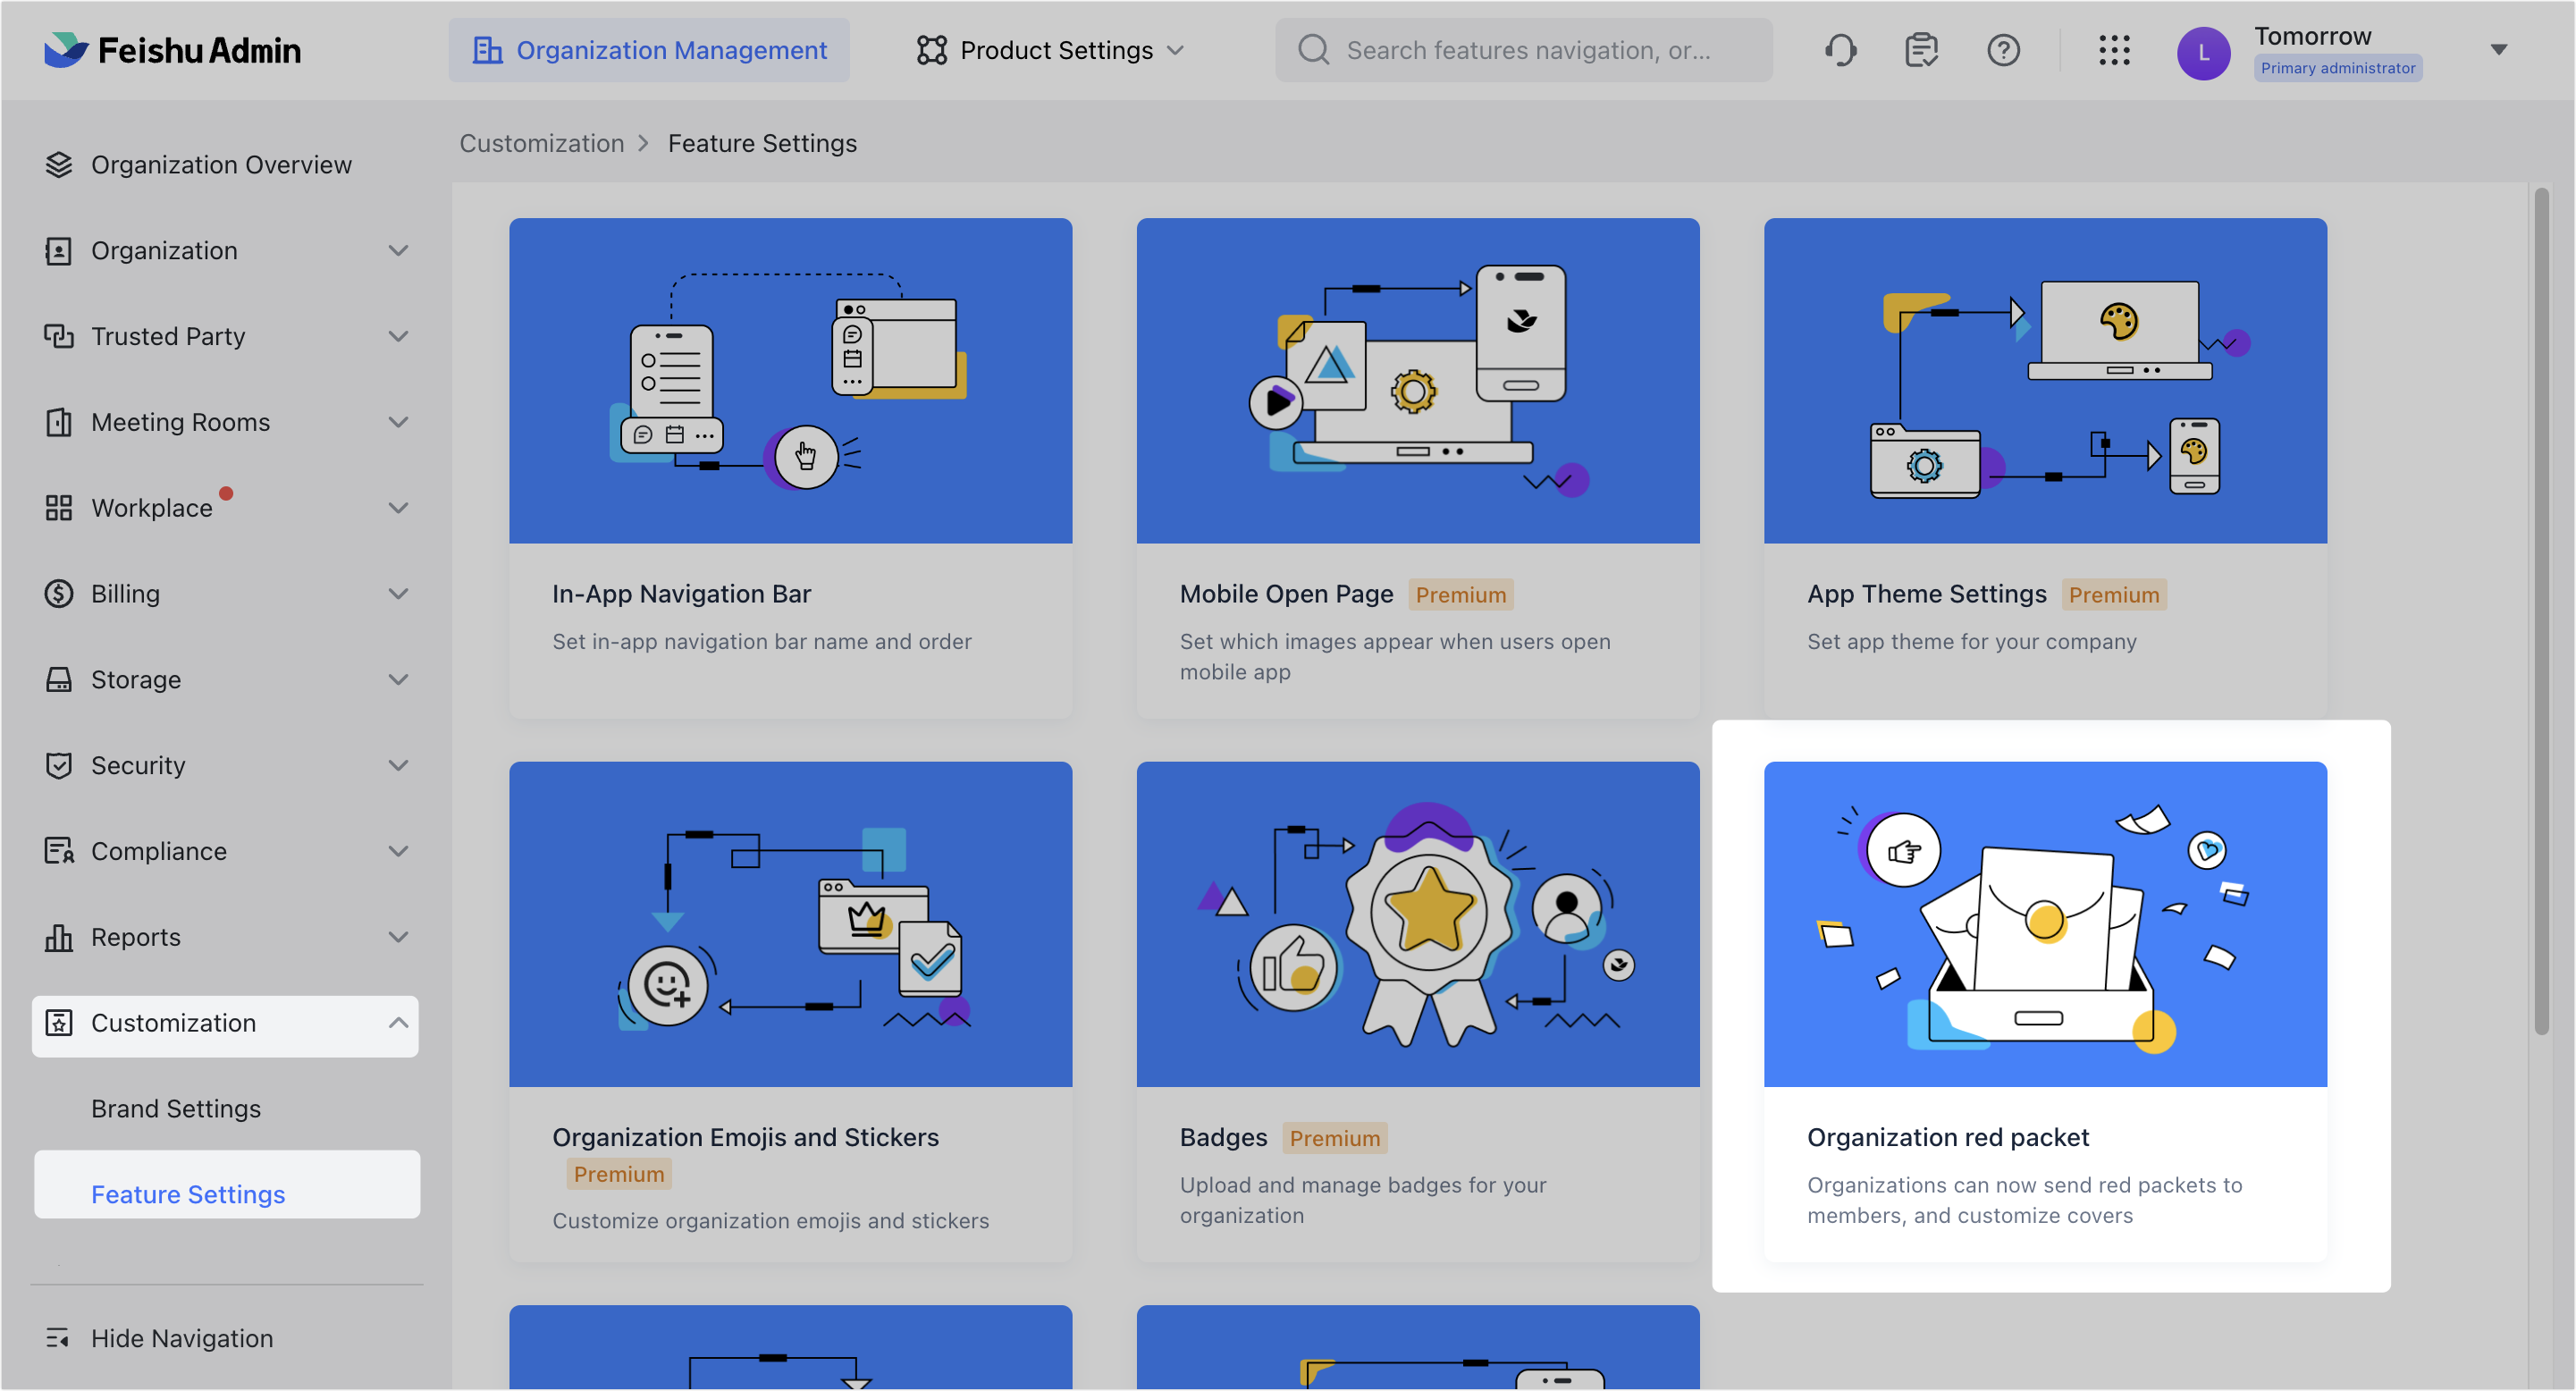Open the Product Settings dropdown
This screenshot has width=2576, height=1391.
pos(1050,50)
